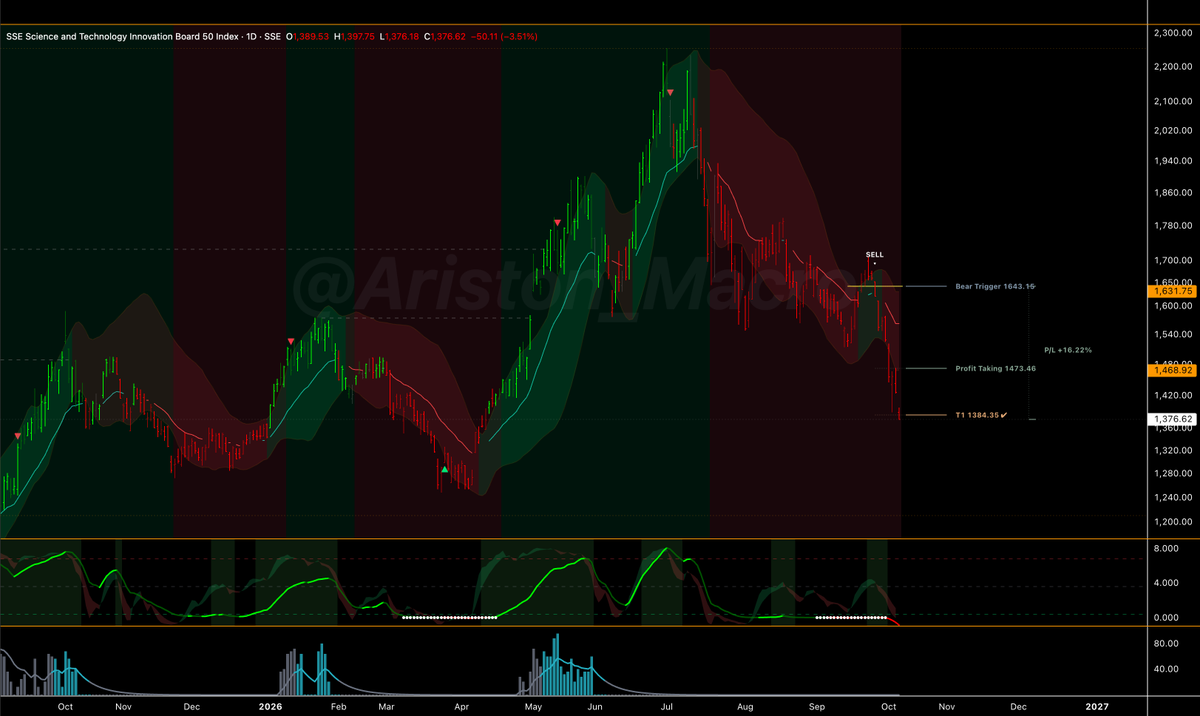This screenshot has width=1200, height=716.
Task: Click the change value −50.11 (−3.51%)
Action: pos(502,36)
